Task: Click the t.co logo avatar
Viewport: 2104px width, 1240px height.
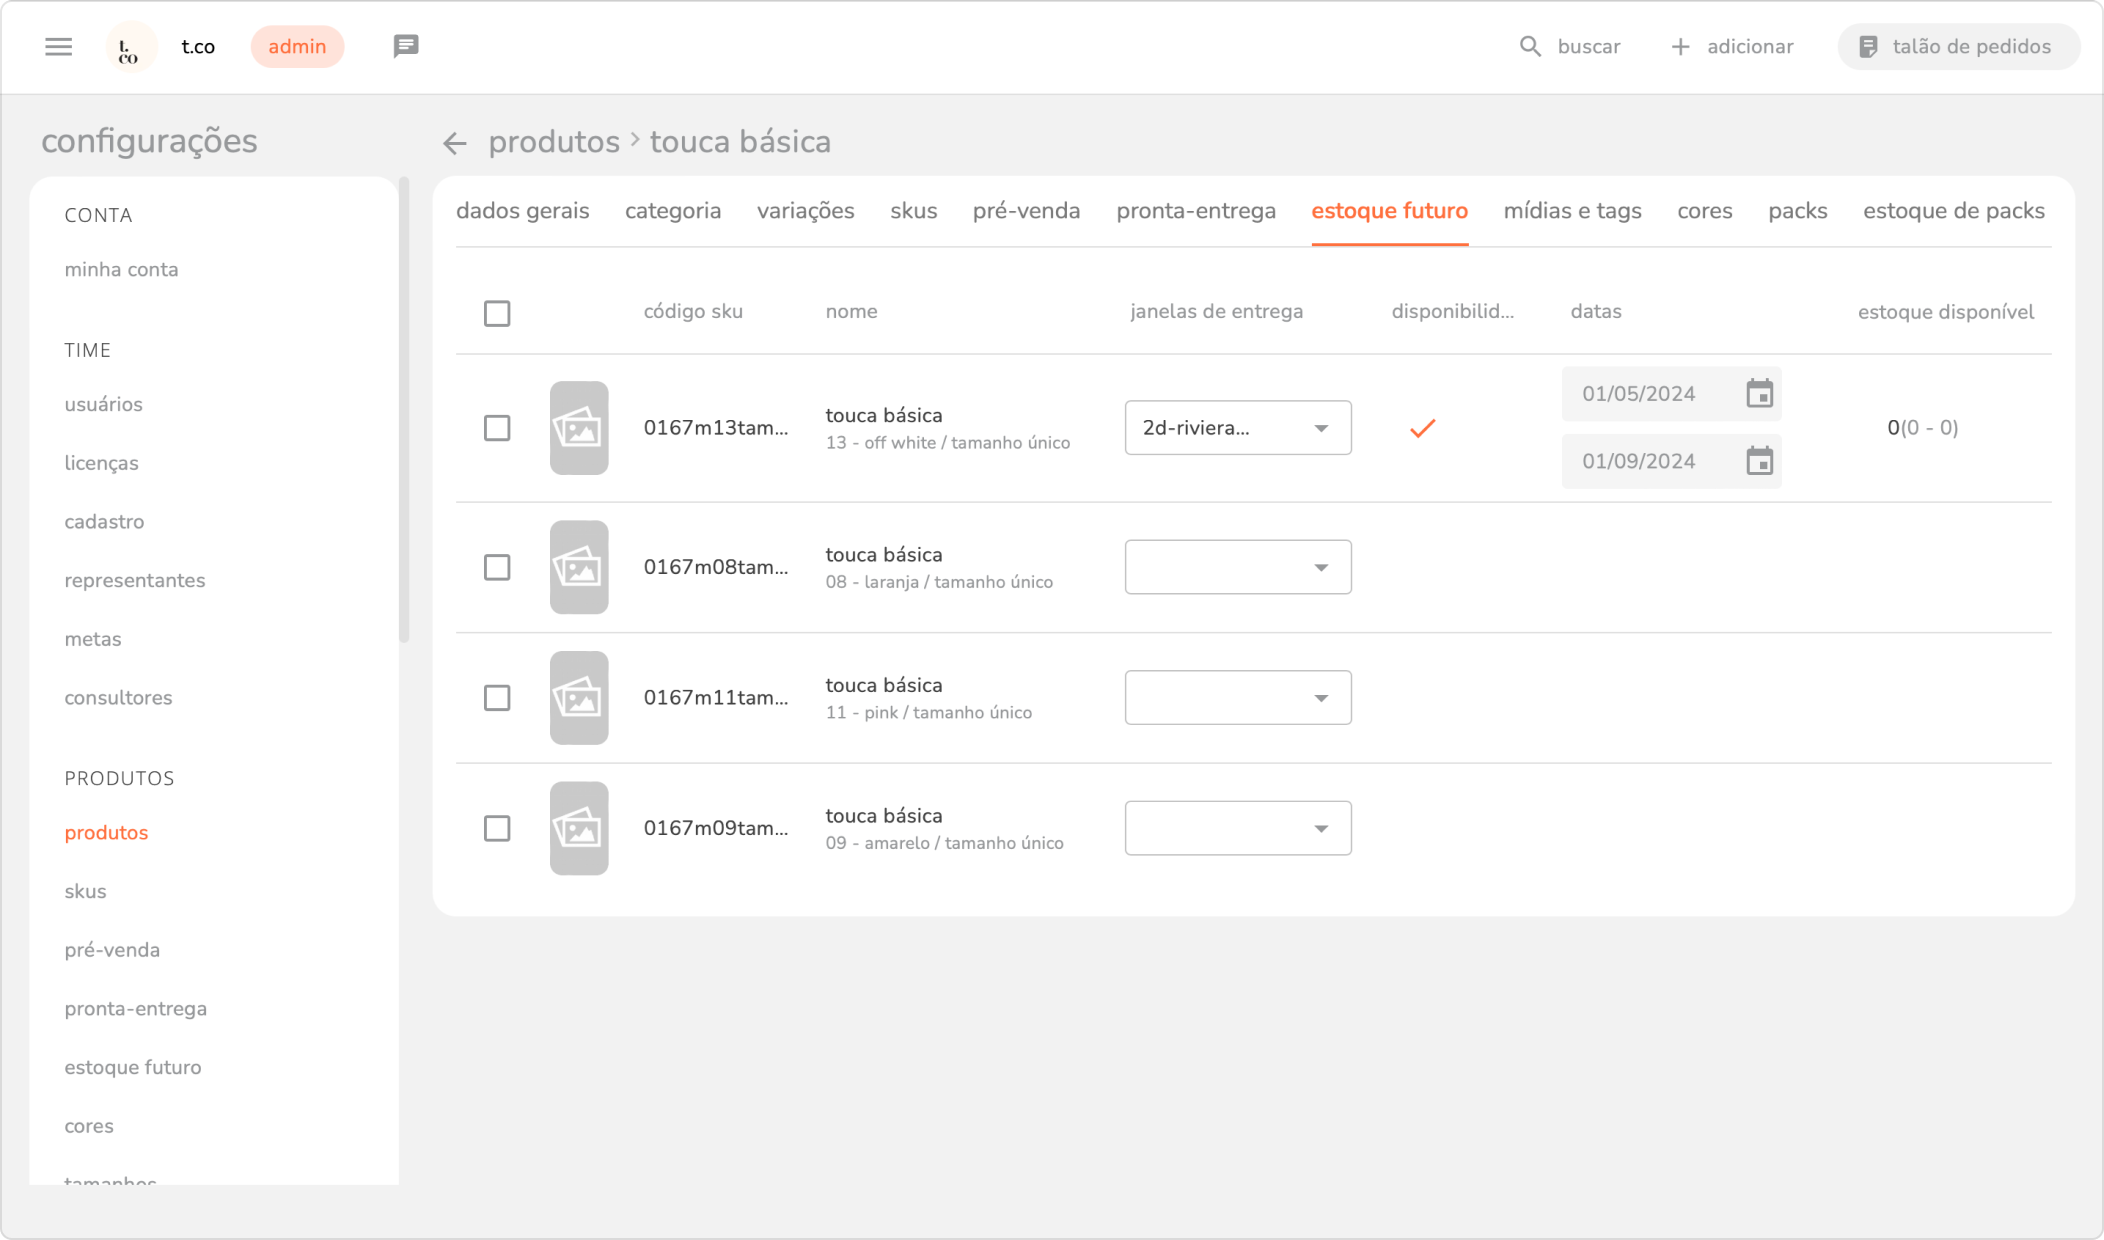Action: (129, 47)
